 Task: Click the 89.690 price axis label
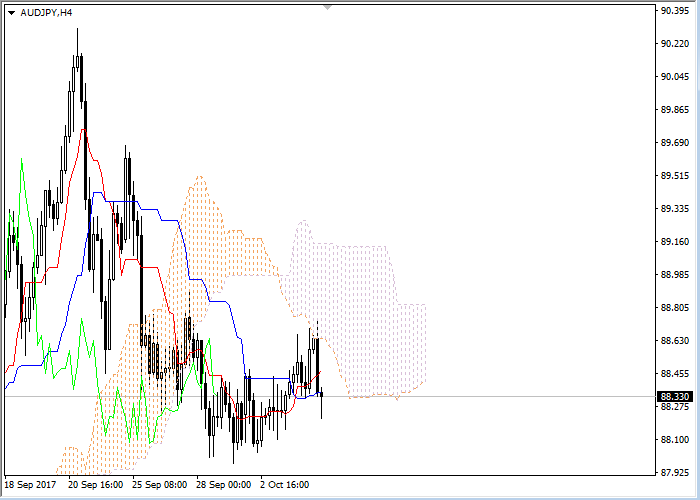click(675, 143)
